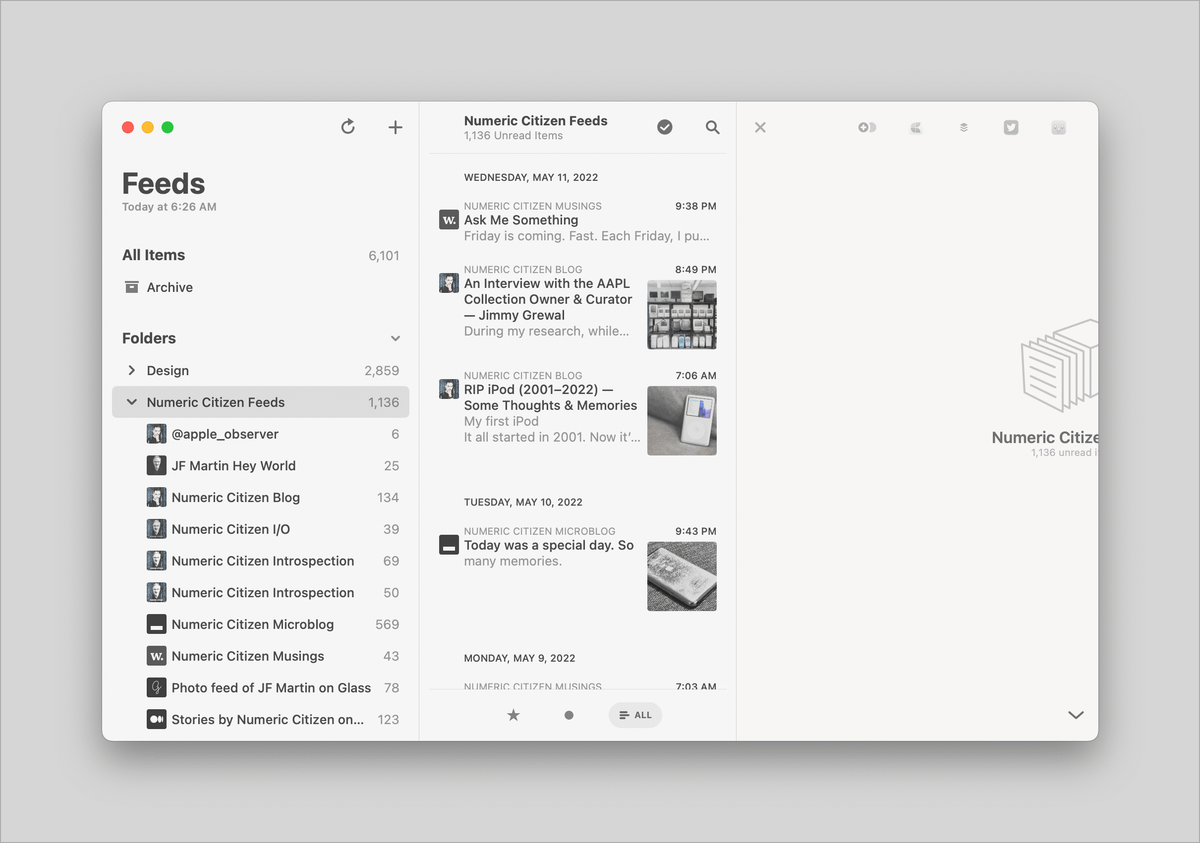Expand the Design folder

(131, 370)
